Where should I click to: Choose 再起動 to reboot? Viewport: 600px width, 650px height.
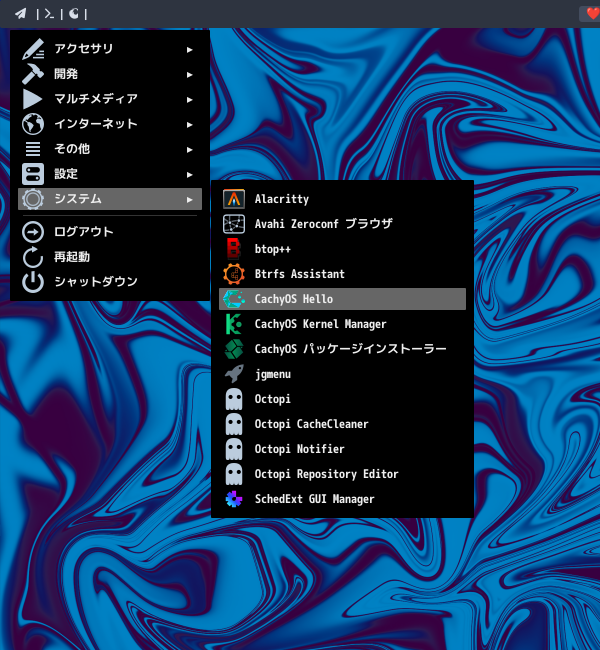110,257
